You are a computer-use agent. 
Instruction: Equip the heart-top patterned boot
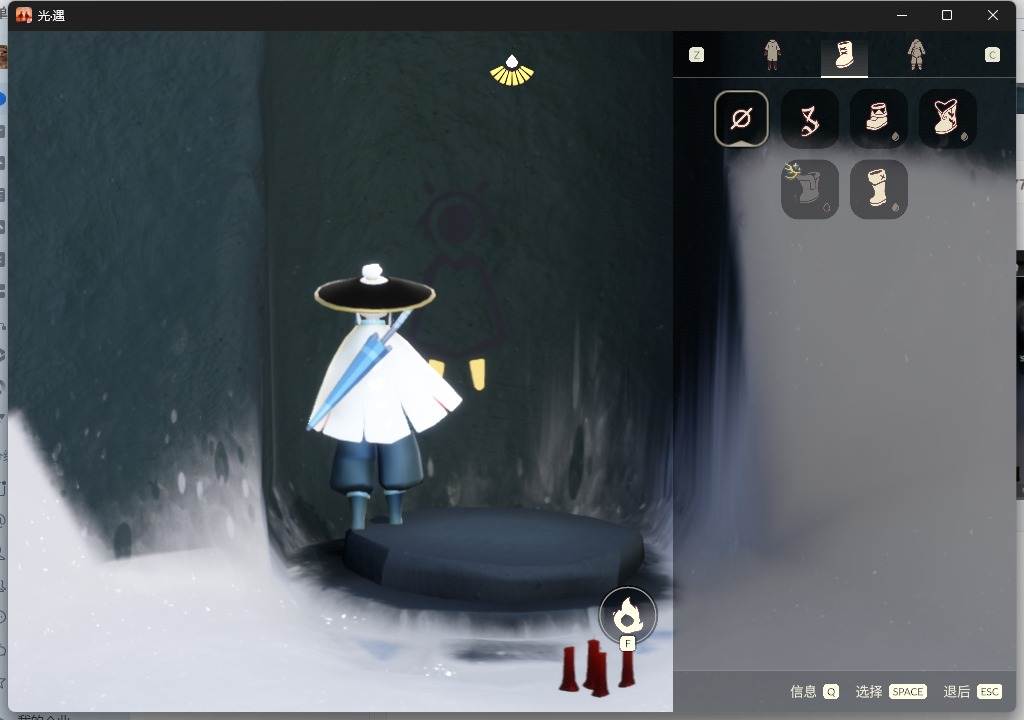pyautogui.click(x=947, y=119)
